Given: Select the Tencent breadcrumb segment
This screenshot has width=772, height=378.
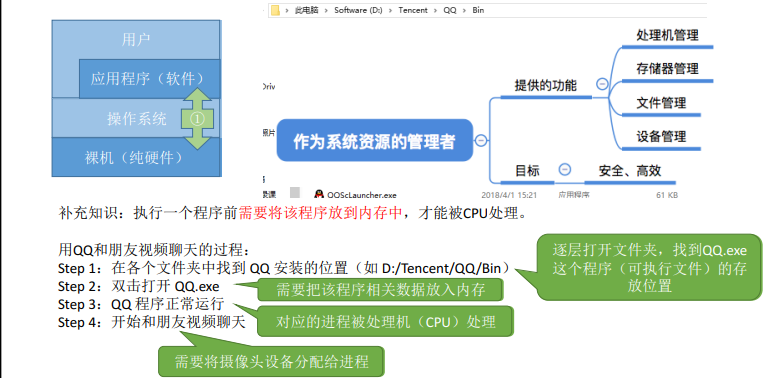Looking at the screenshot, I should [413, 10].
